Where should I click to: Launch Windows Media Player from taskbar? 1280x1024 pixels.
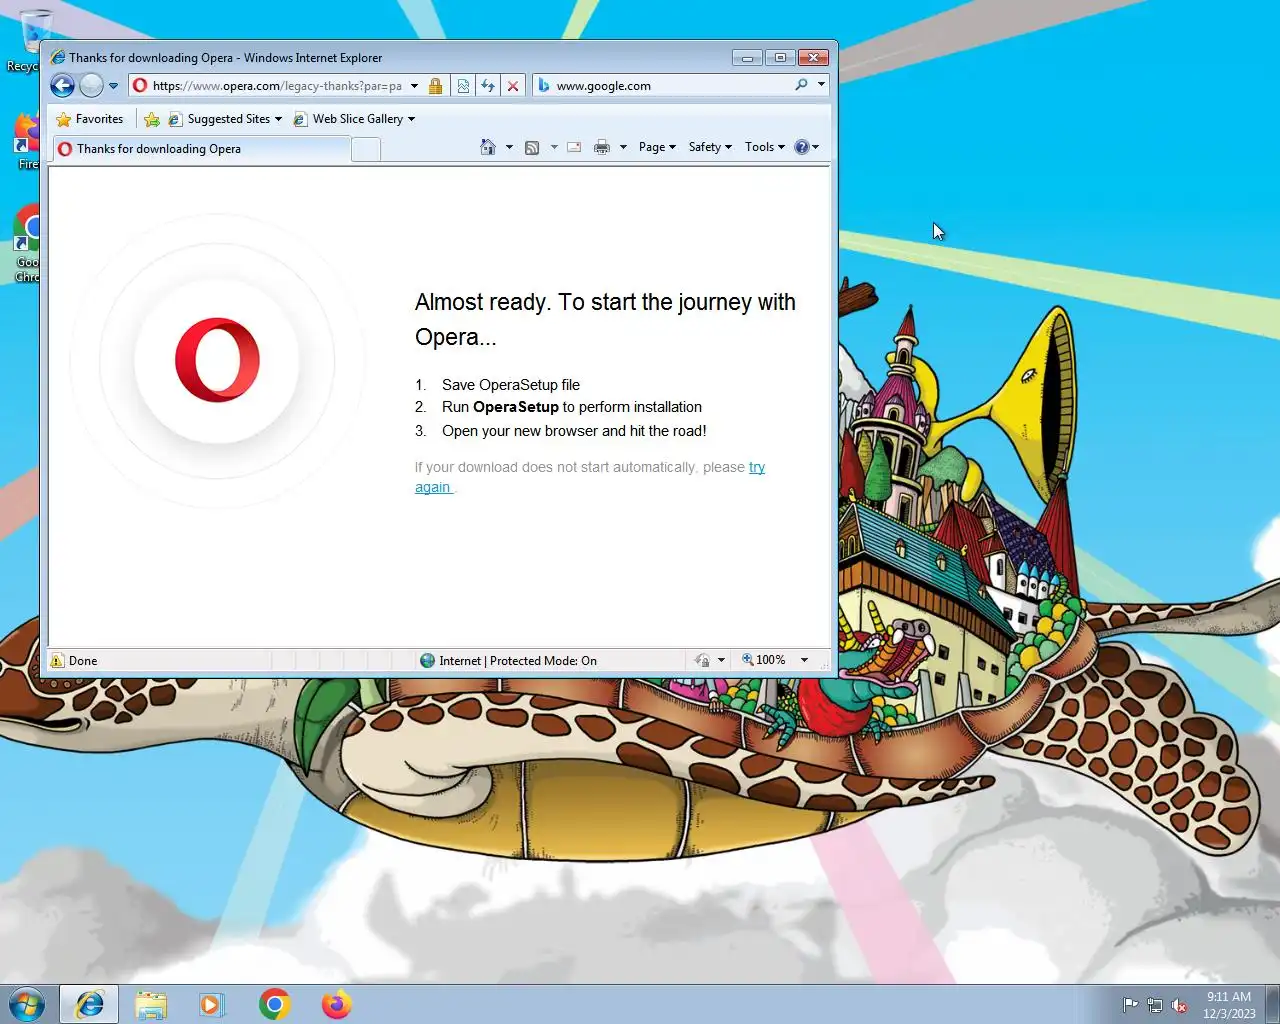pyautogui.click(x=212, y=1005)
